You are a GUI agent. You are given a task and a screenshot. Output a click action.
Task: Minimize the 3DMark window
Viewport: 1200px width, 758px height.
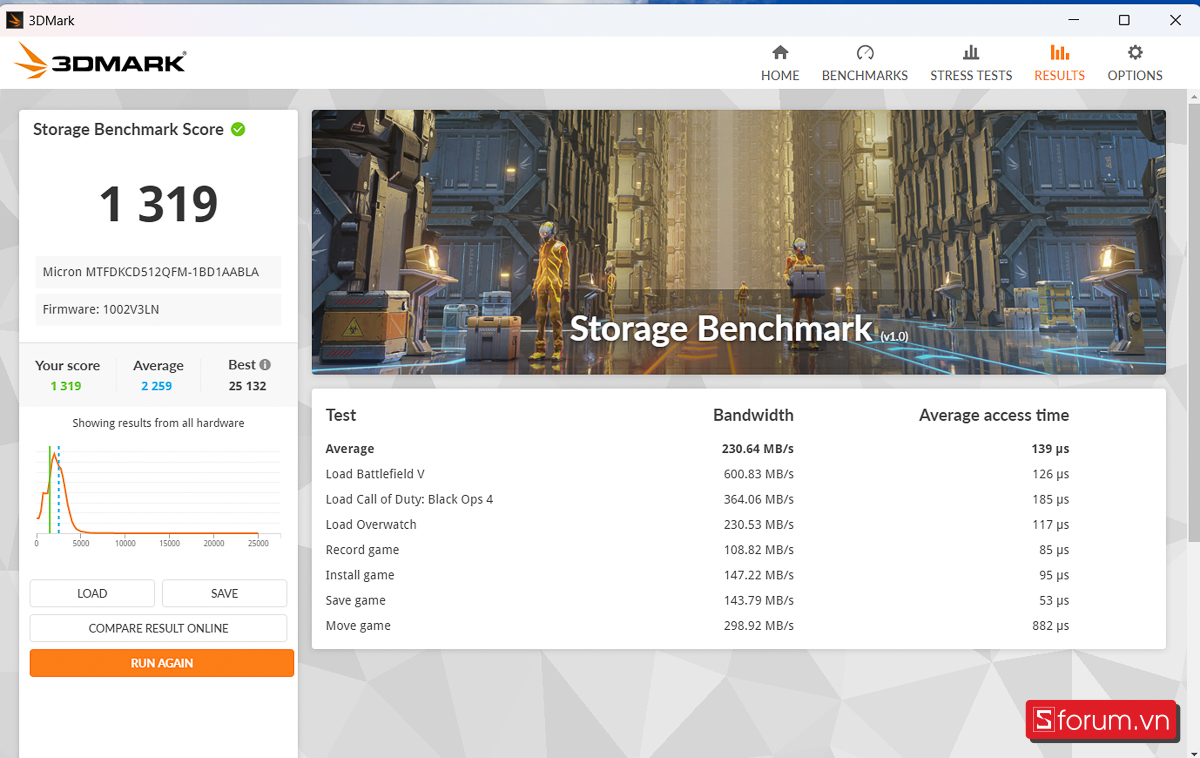(1074, 20)
